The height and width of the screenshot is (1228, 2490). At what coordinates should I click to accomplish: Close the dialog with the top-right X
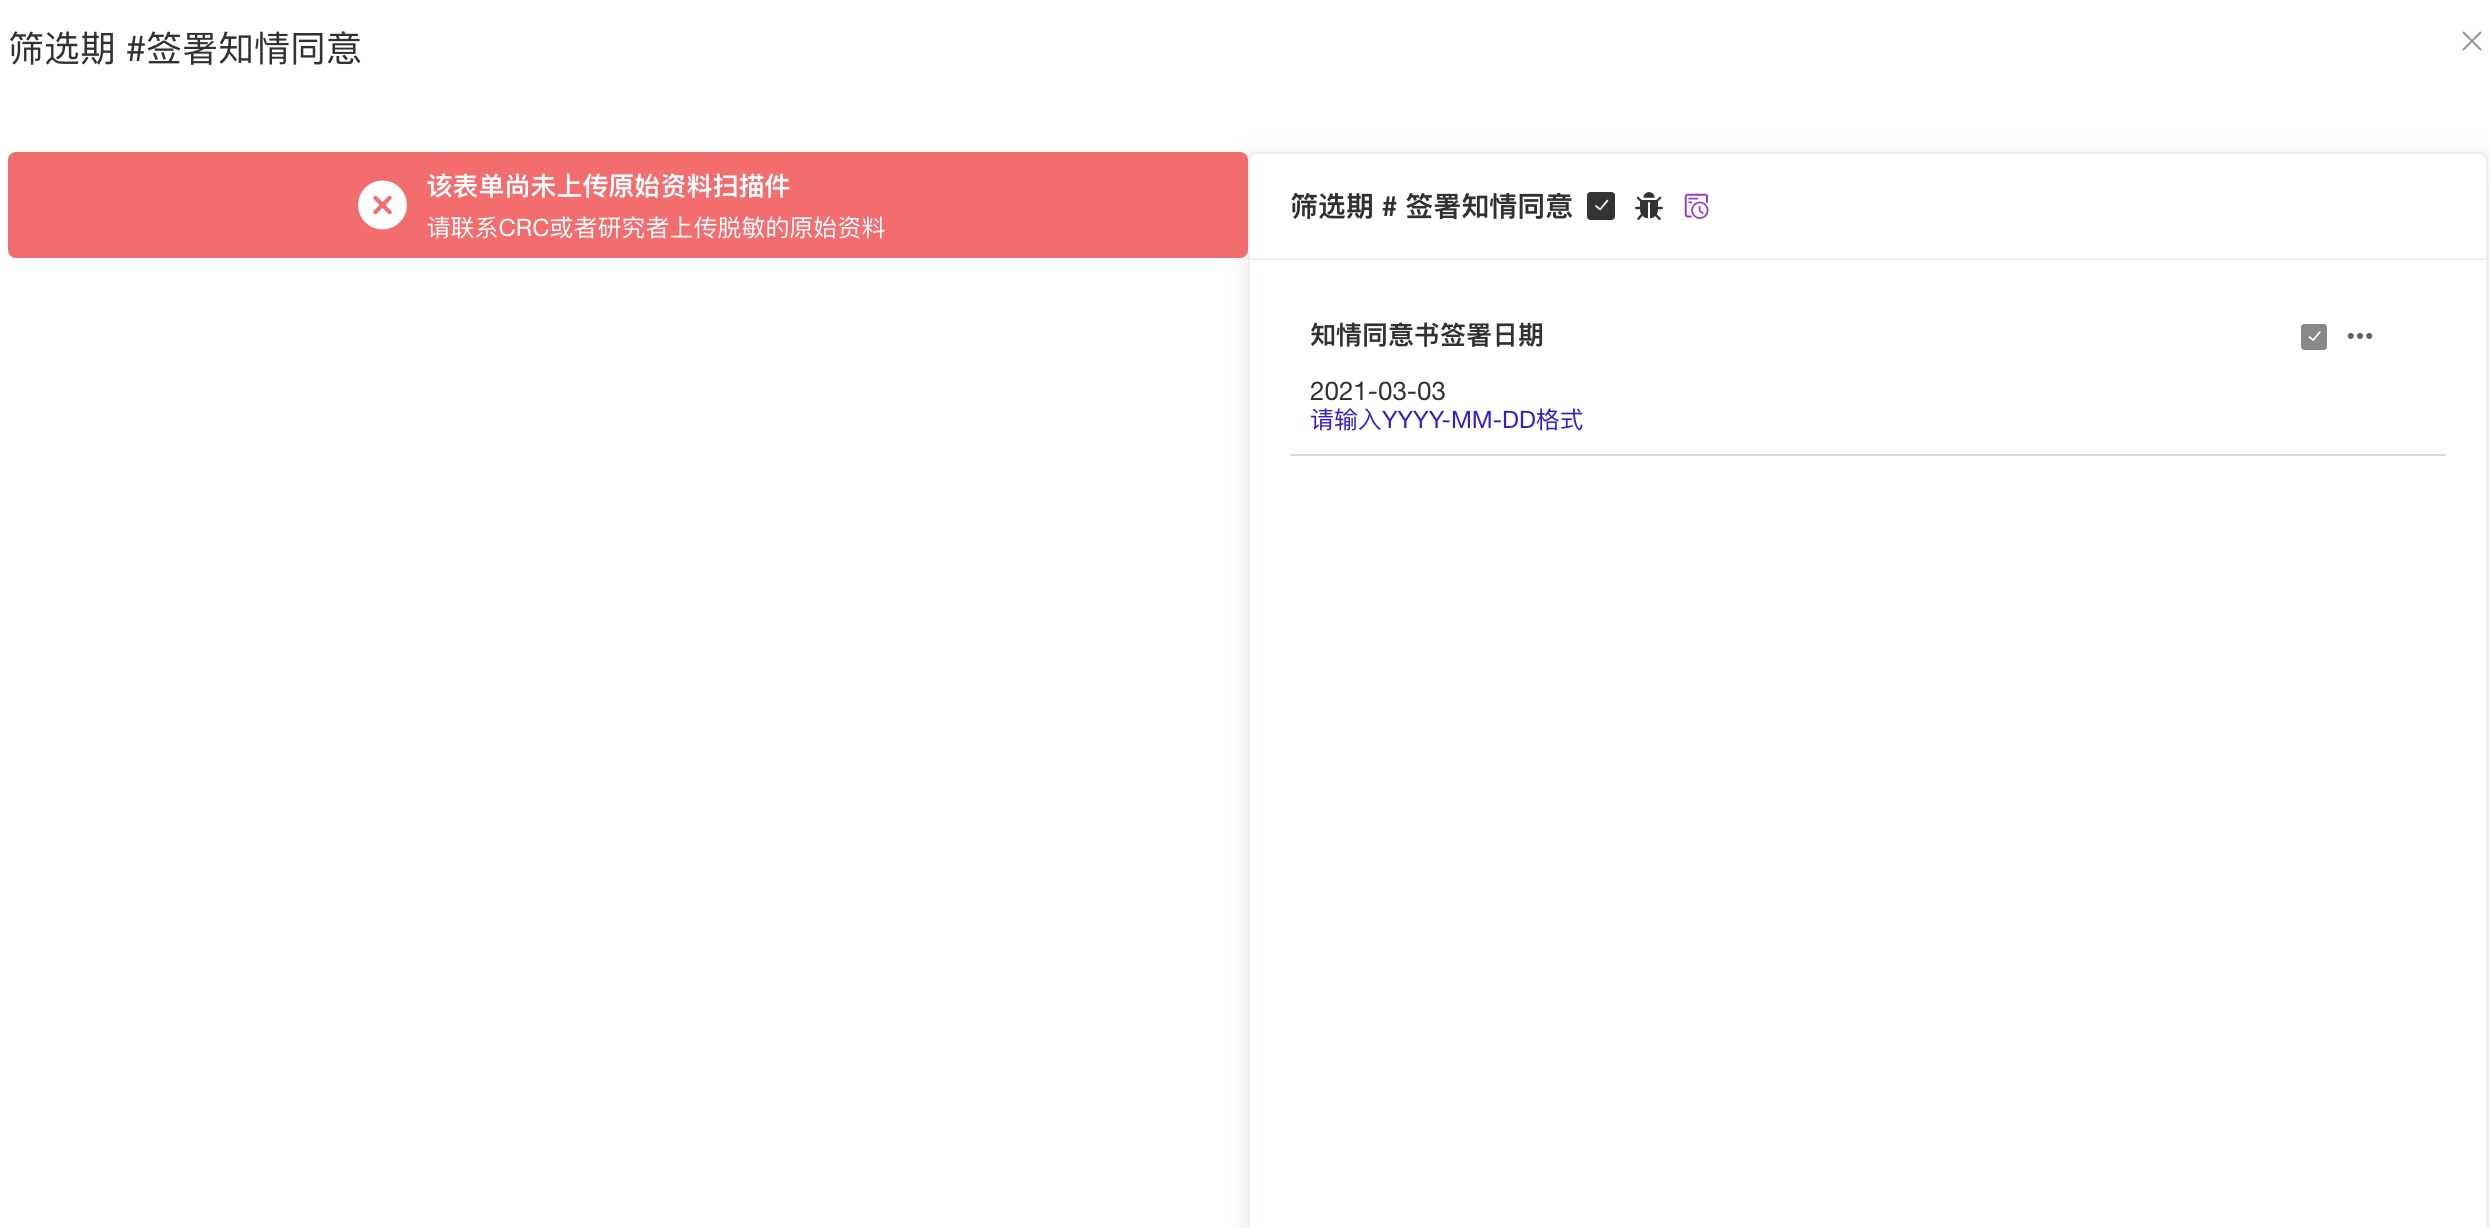[2471, 41]
